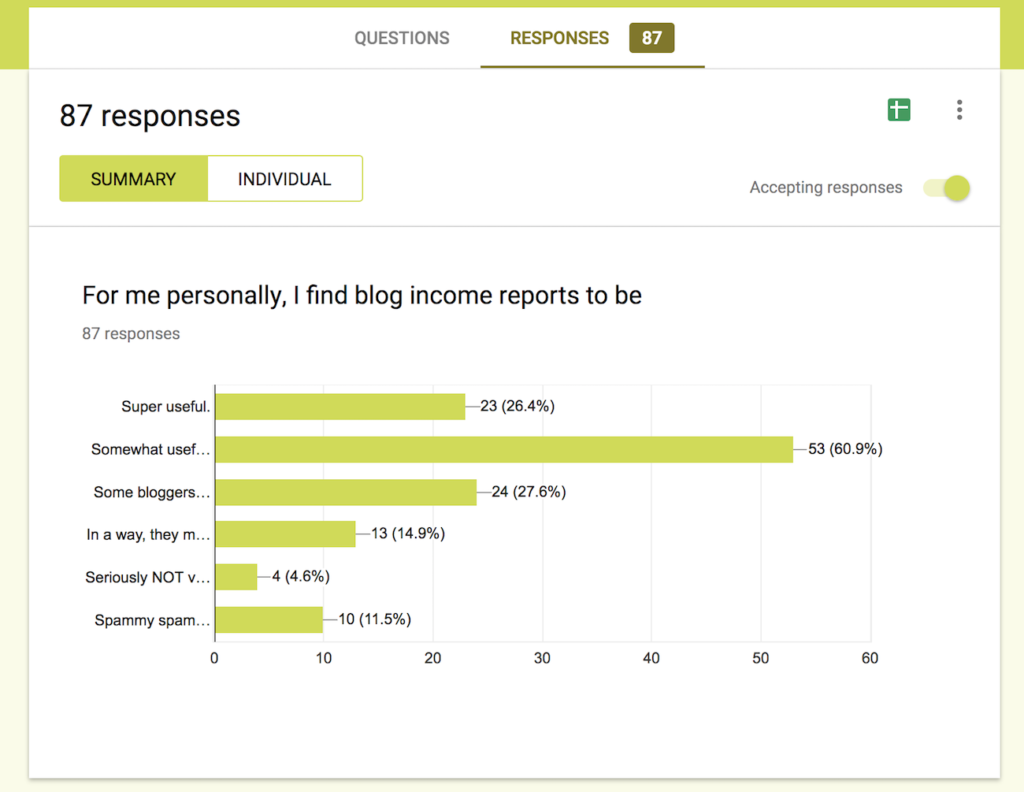Viewport: 1024px width, 792px height.
Task: Click the 'In a way, they m…' bar
Action: coord(285,534)
